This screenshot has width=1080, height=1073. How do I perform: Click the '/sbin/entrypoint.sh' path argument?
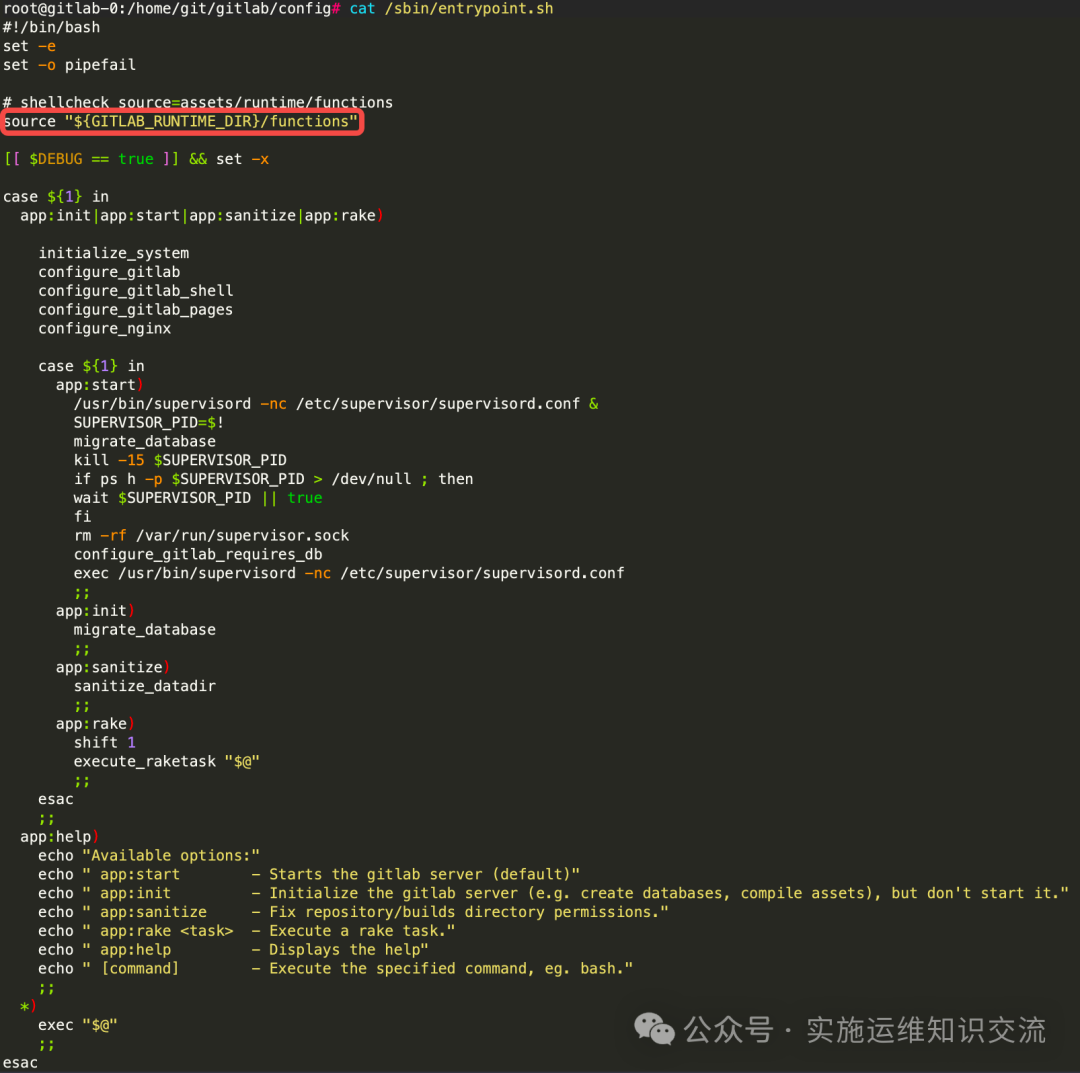[469, 9]
